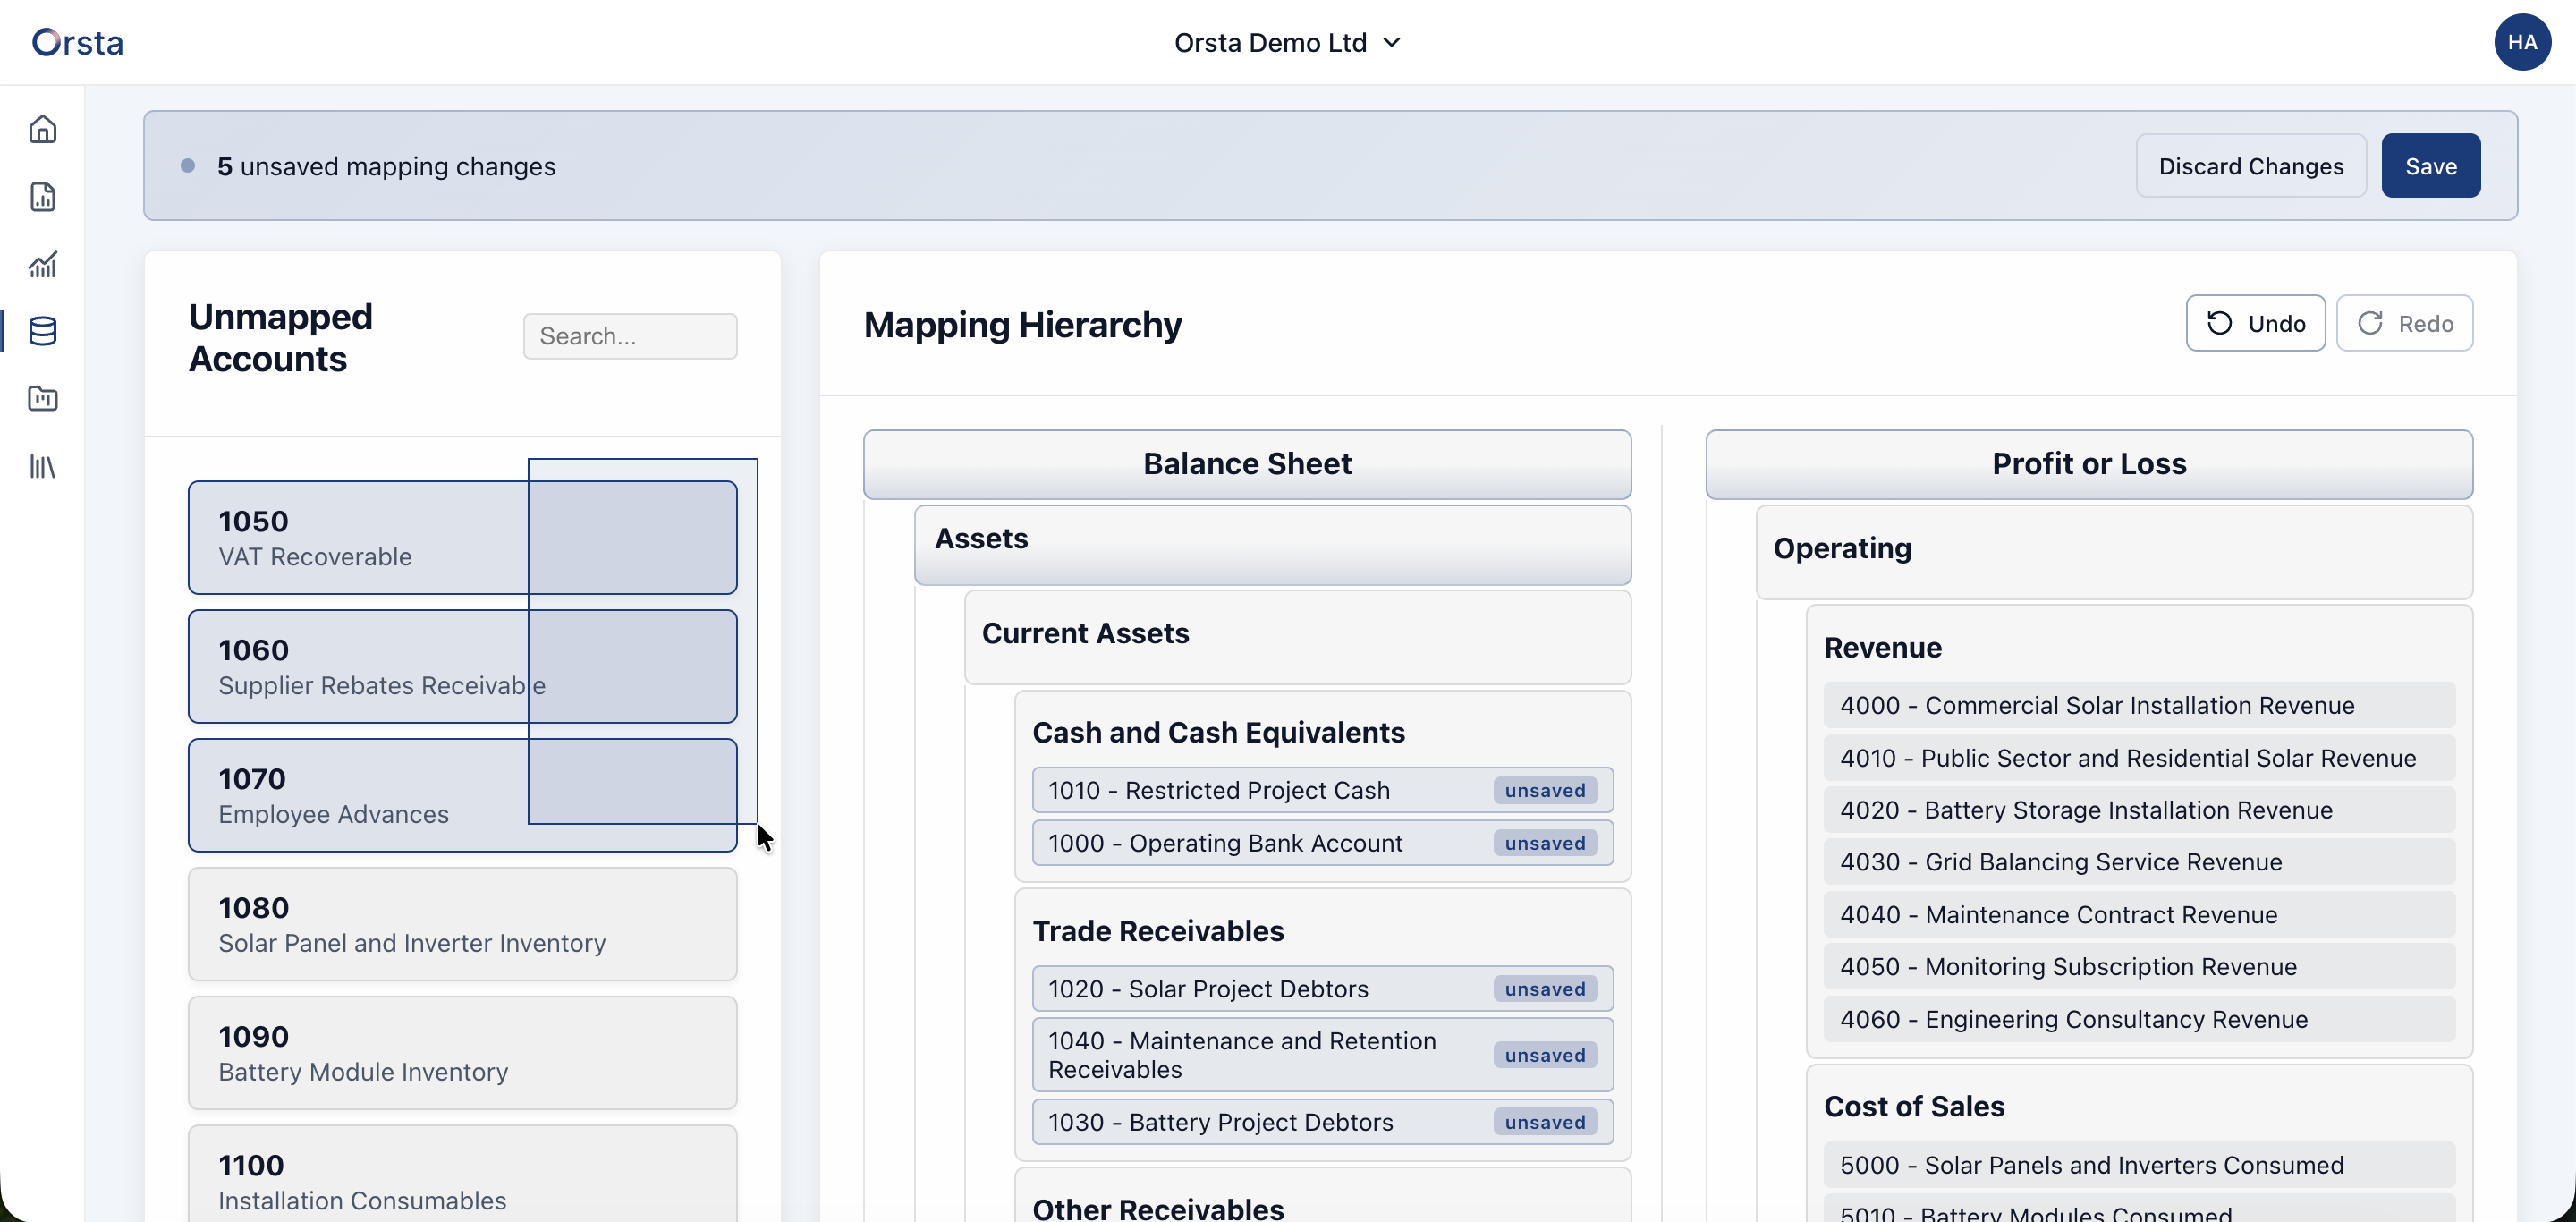Select the 1060 Supplier Rebates Receivable card
This screenshot has height=1222, width=2576.
coord(462,667)
